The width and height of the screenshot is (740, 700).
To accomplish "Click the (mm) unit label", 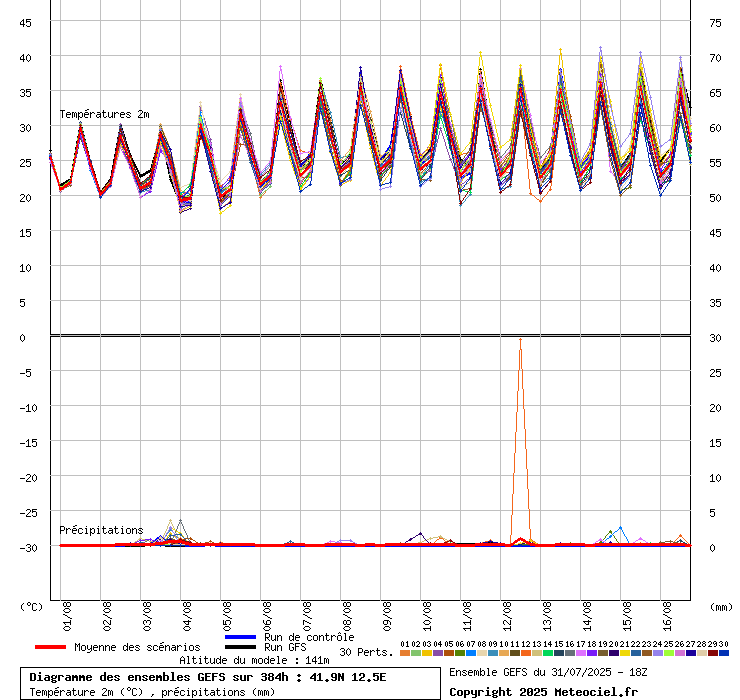I will click(722, 607).
